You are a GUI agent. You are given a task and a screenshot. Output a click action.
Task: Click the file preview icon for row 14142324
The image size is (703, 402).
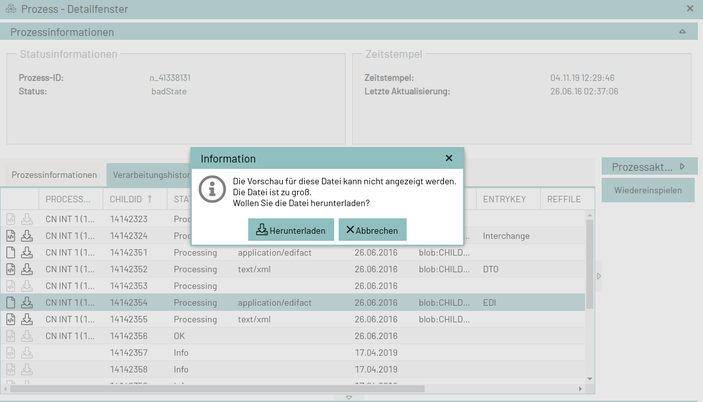point(11,236)
